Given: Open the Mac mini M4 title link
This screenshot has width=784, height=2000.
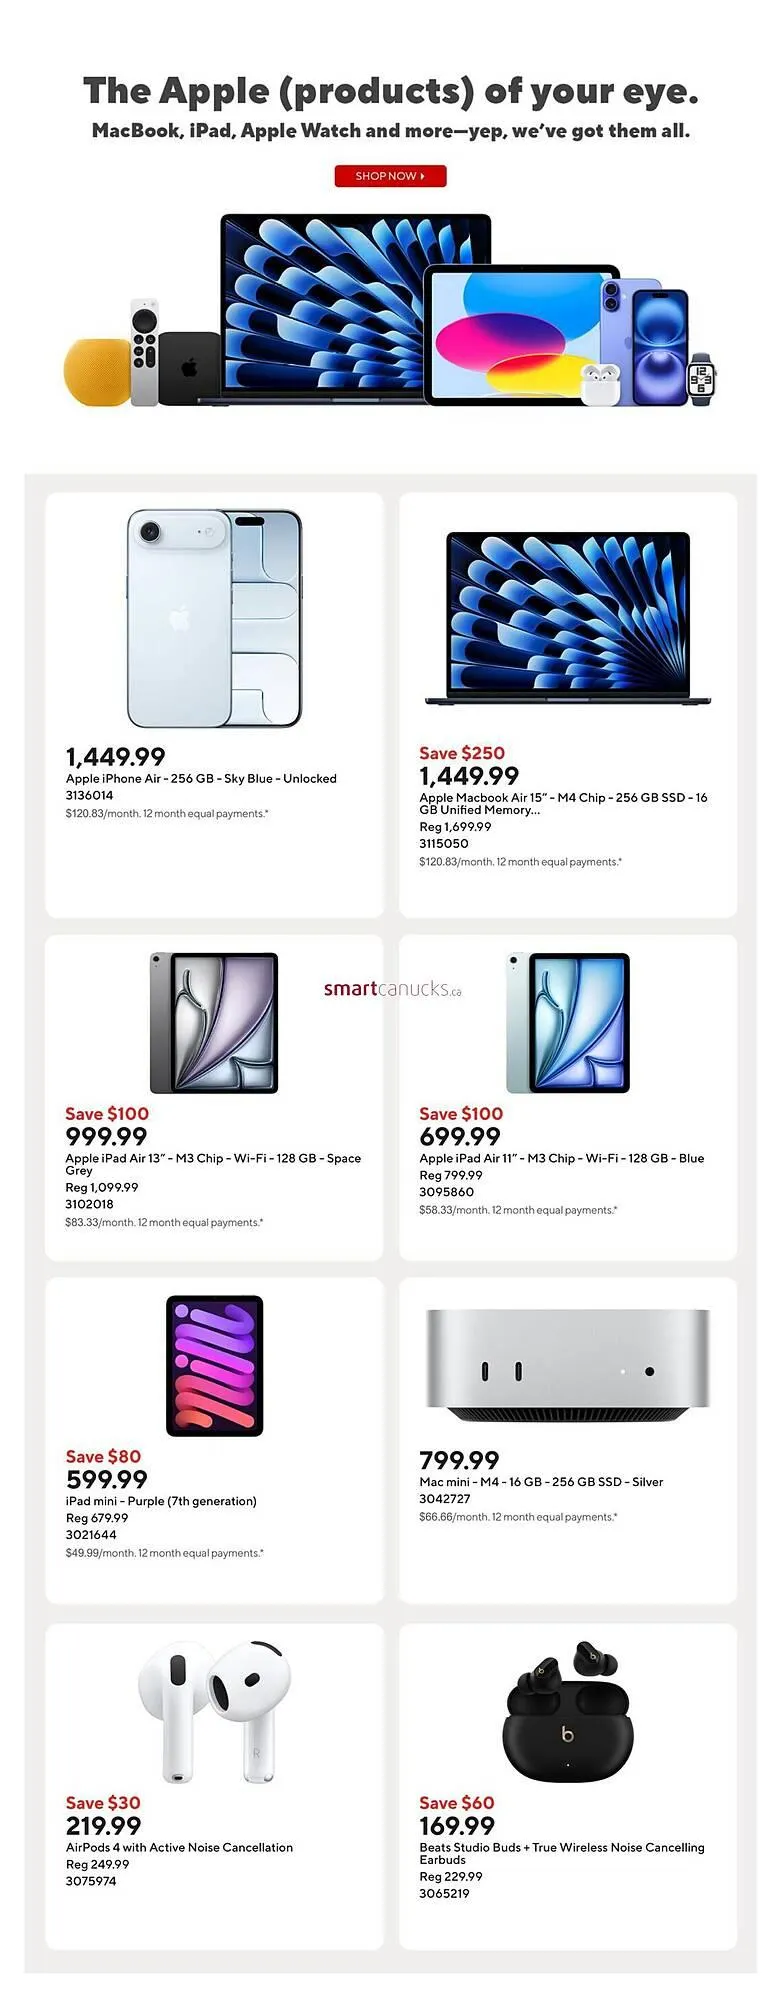Looking at the screenshot, I should [x=541, y=1482].
